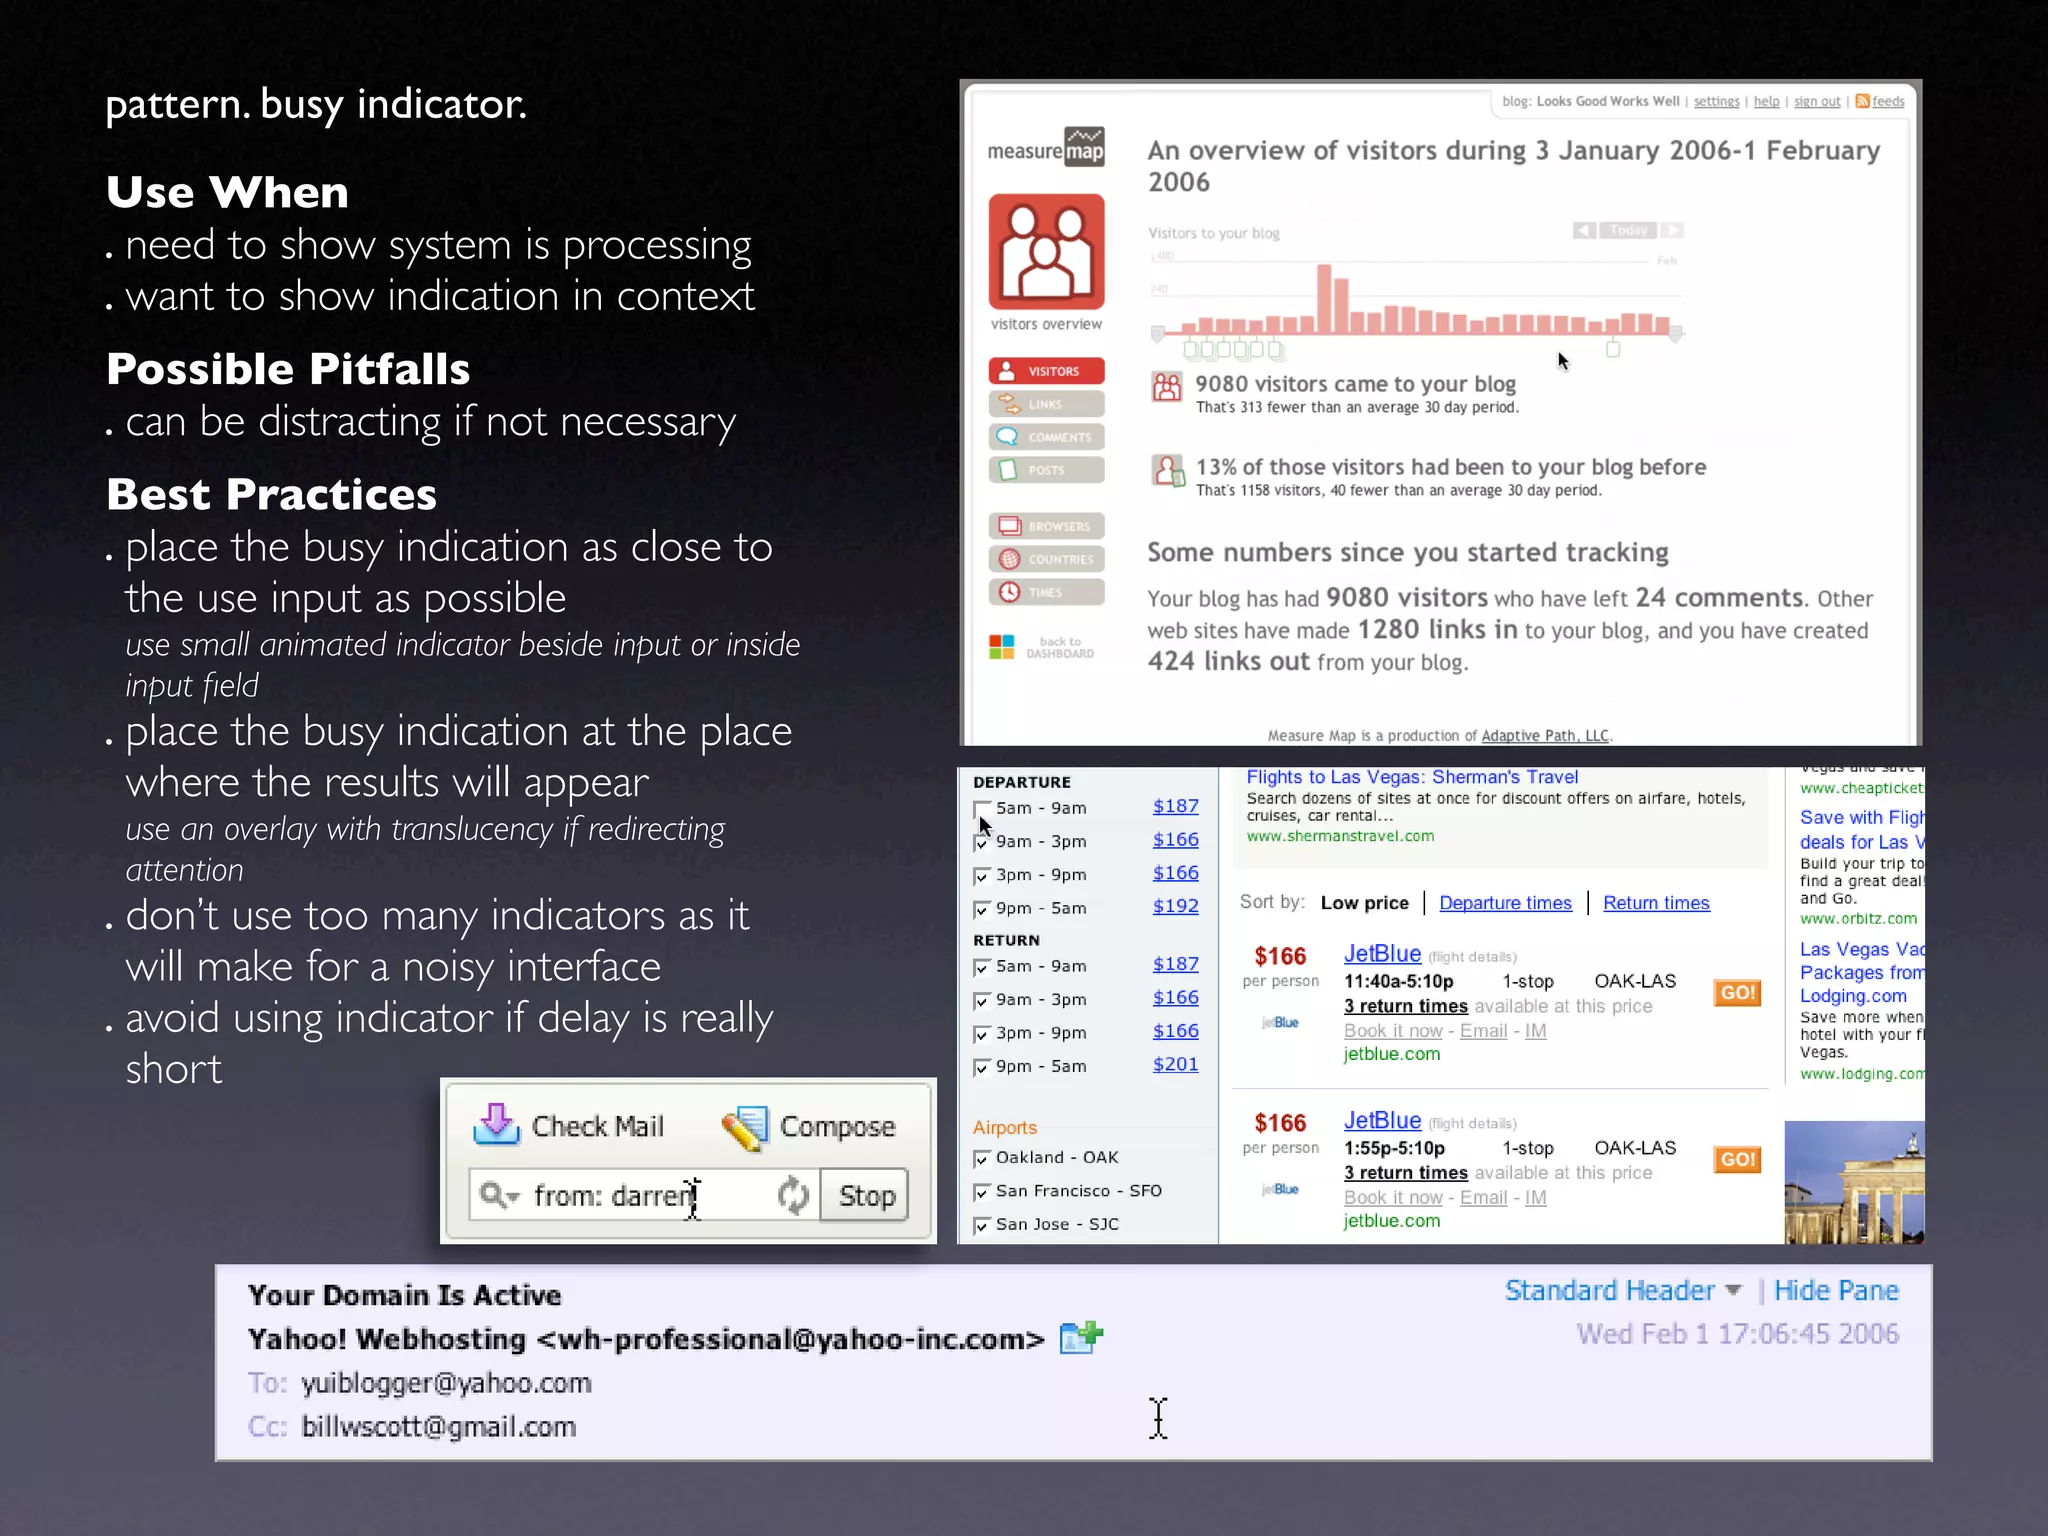Open the Measure Map logo
The image size is (2048, 1536).
(1046, 148)
